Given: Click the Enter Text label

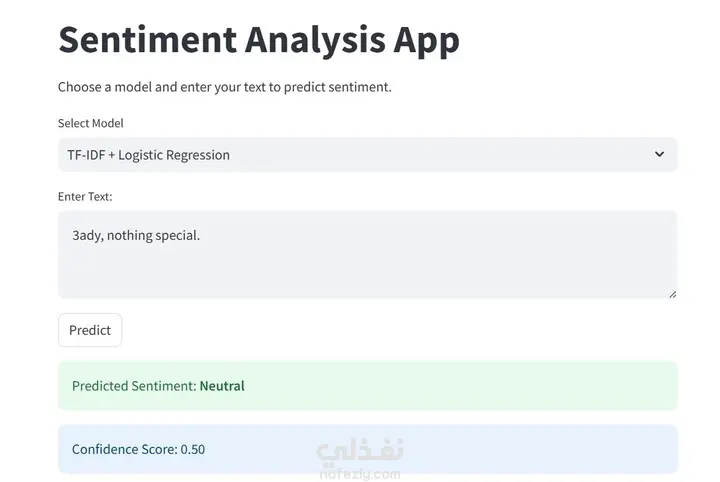Looking at the screenshot, I should (x=85, y=196).
